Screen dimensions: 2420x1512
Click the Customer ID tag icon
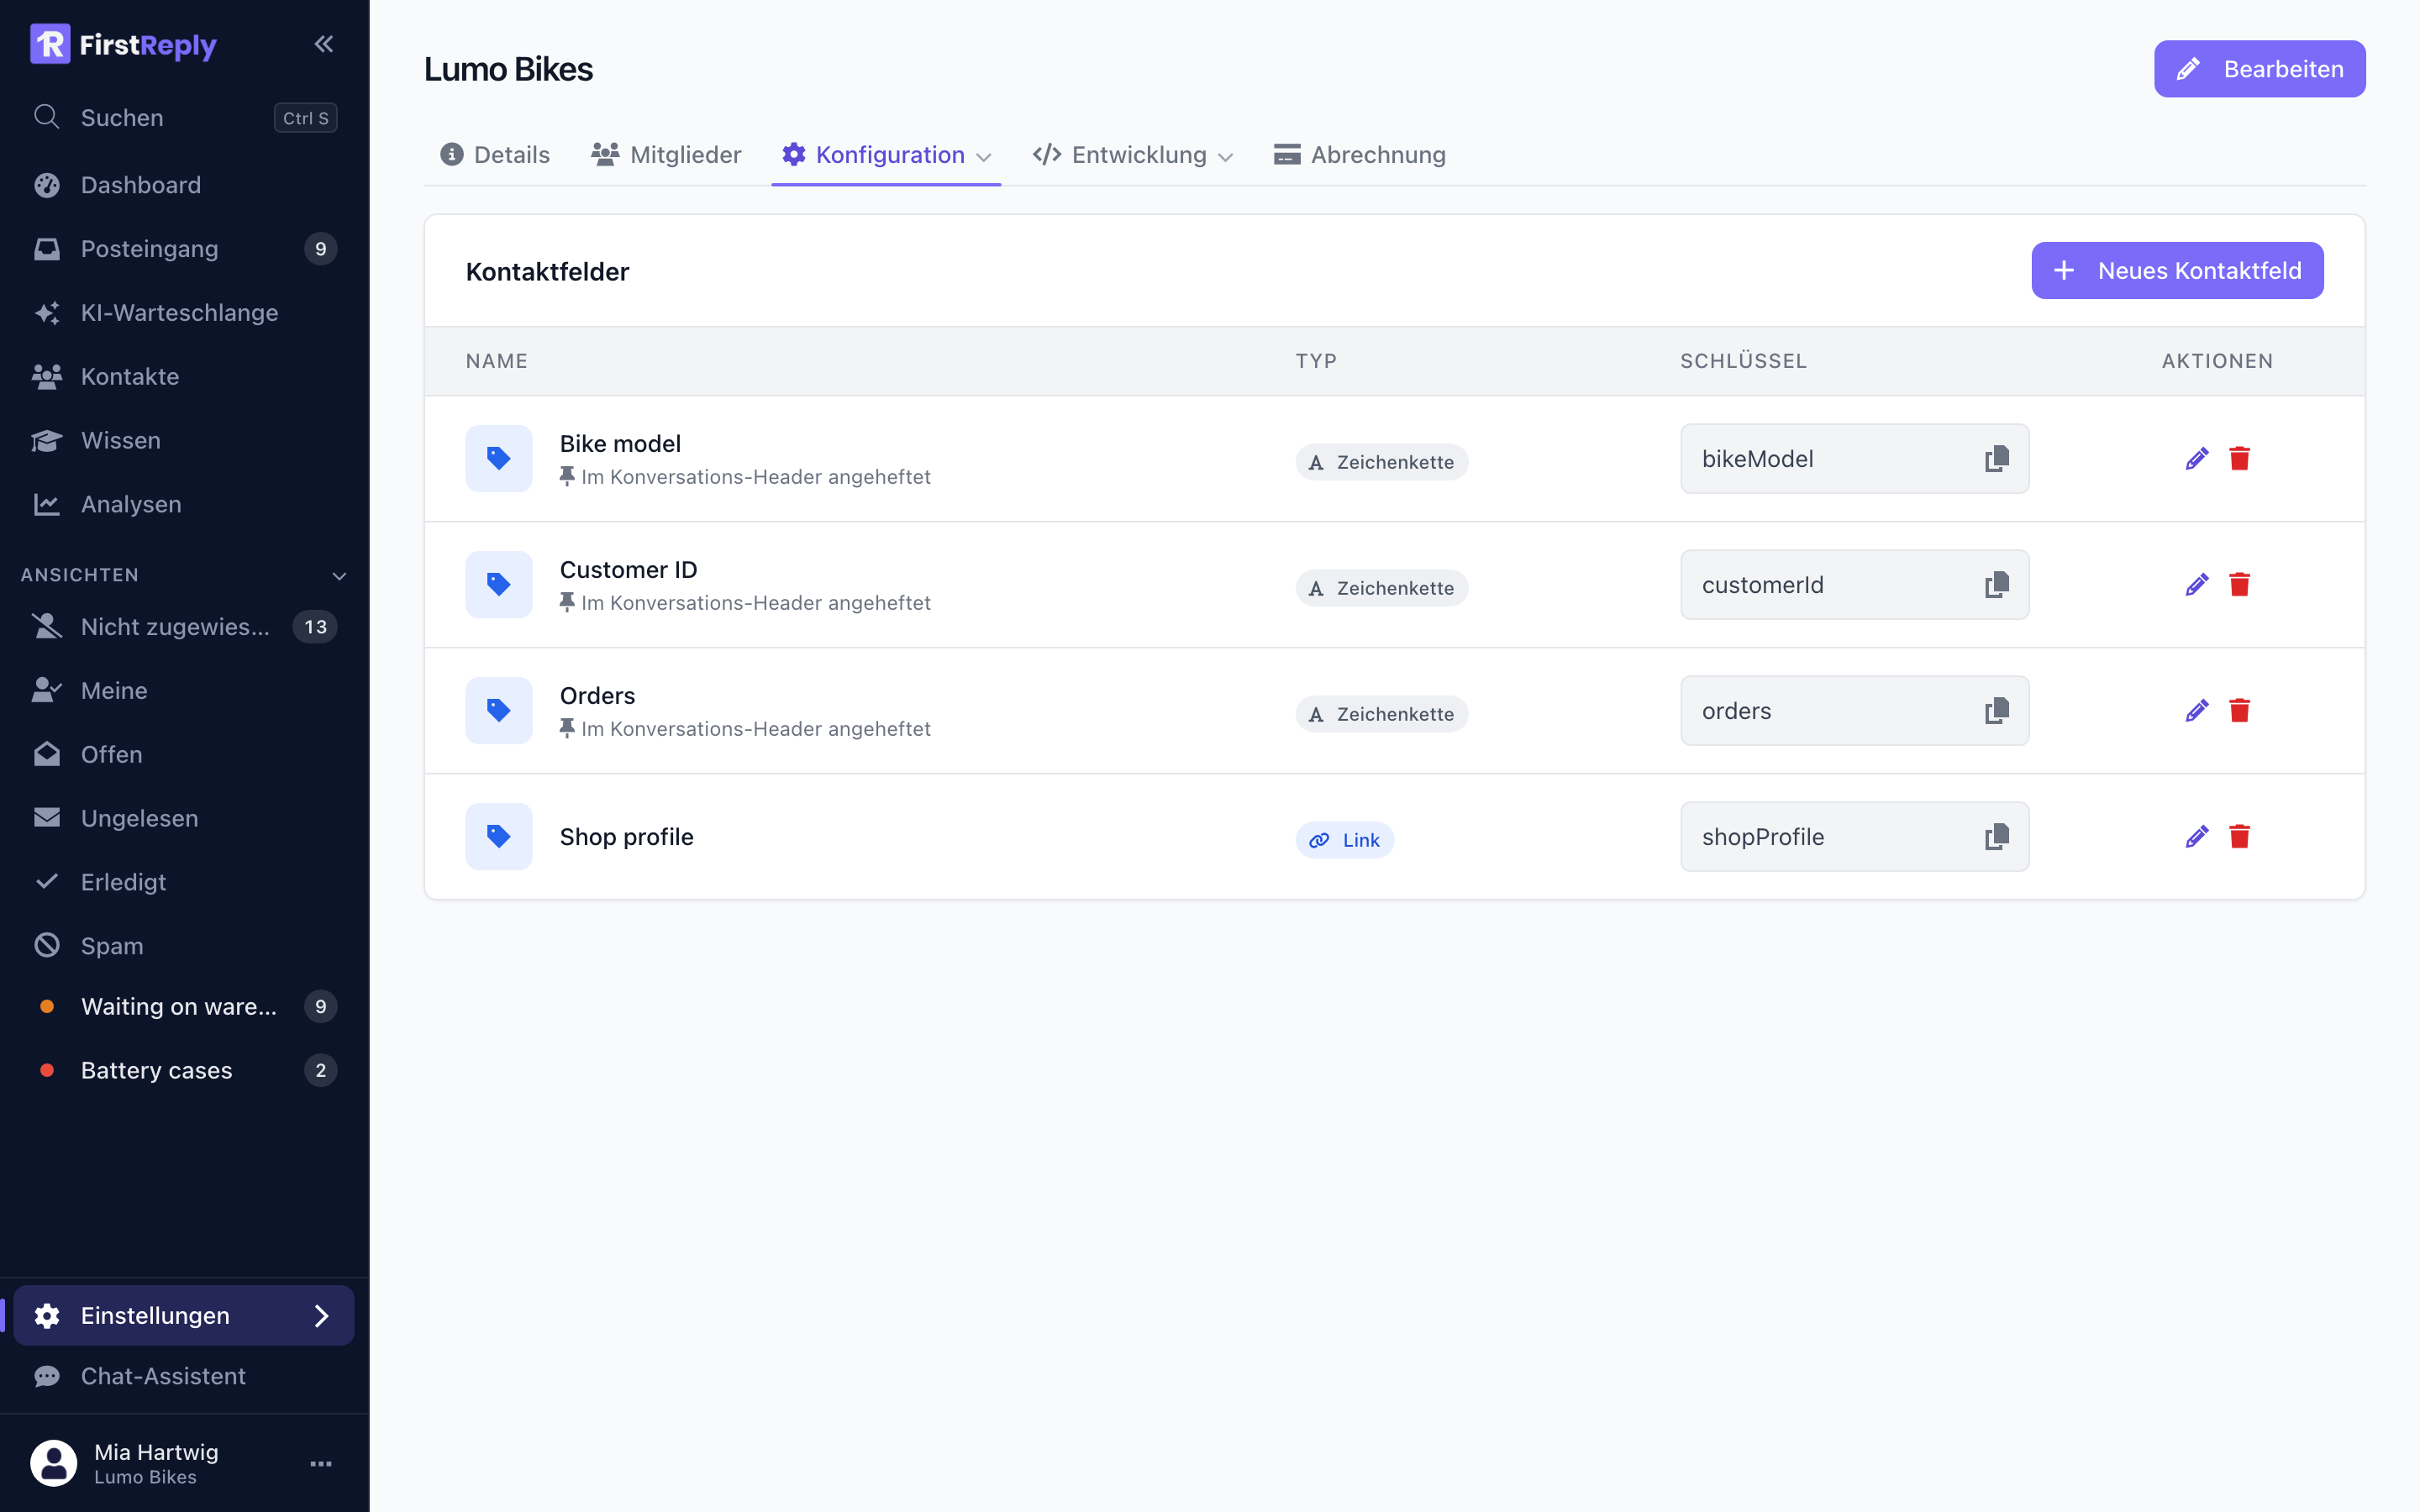pos(499,585)
